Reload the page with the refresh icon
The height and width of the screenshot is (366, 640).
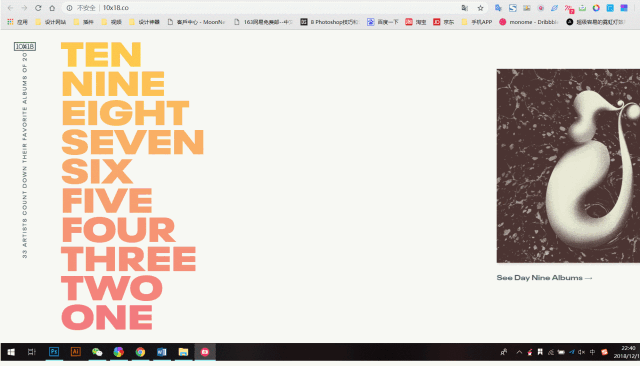(x=38, y=8)
